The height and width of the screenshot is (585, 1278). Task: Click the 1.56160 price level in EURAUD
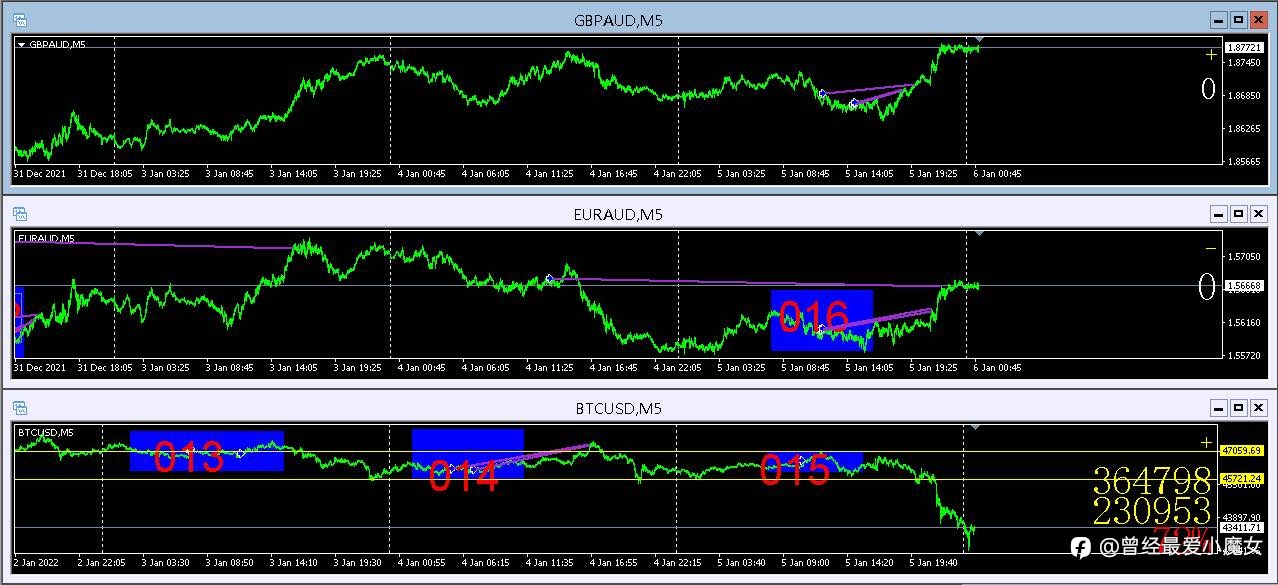1245,322
